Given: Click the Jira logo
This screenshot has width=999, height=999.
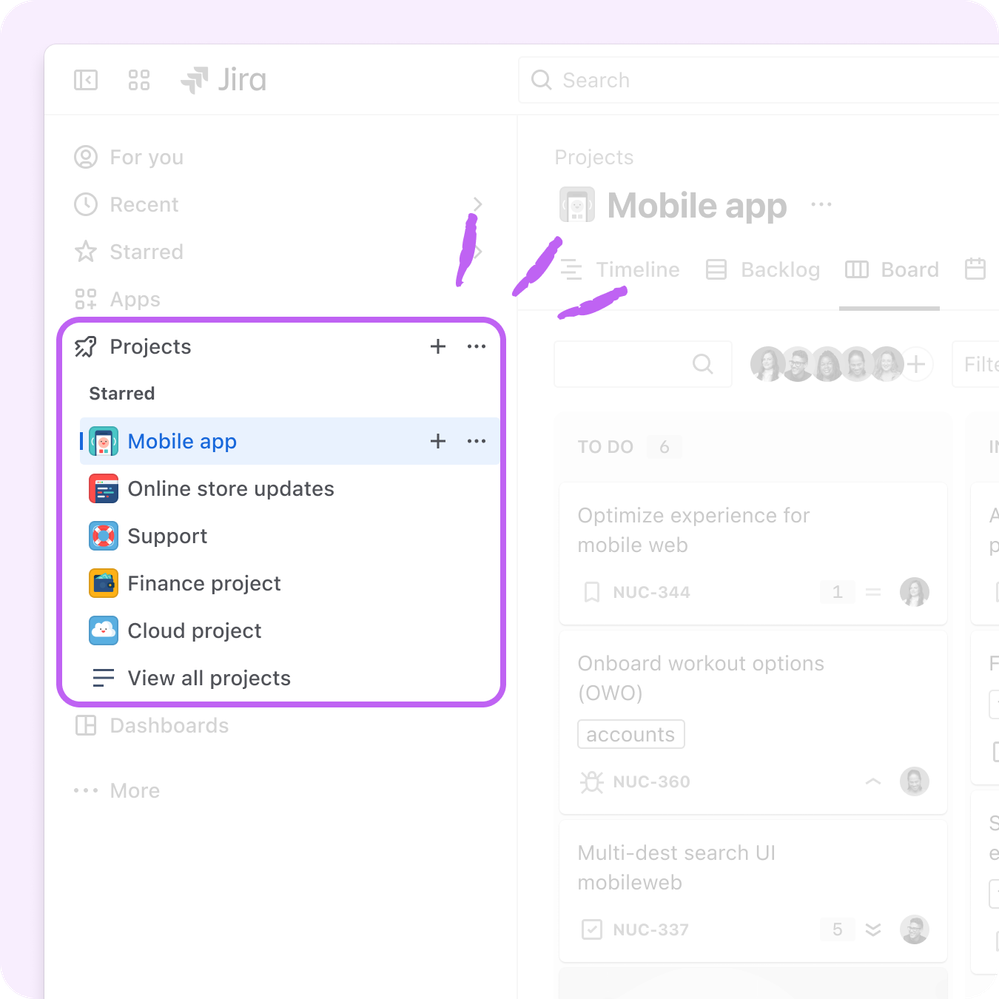Looking at the screenshot, I should point(224,80).
